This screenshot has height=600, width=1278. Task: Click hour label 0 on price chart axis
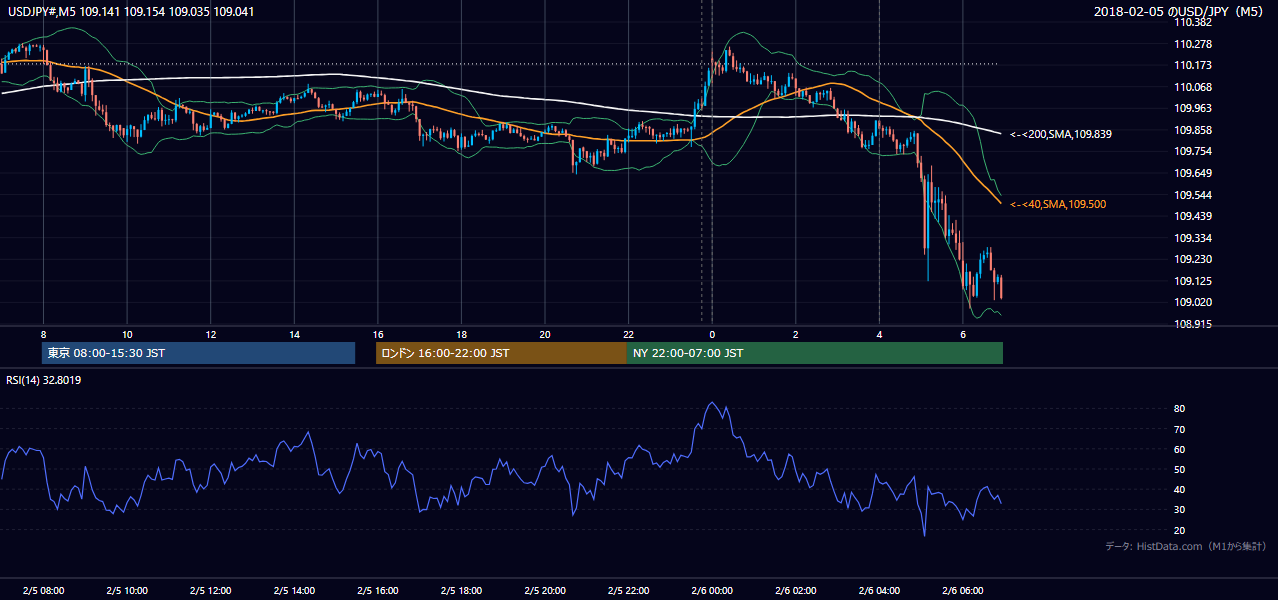tap(712, 334)
